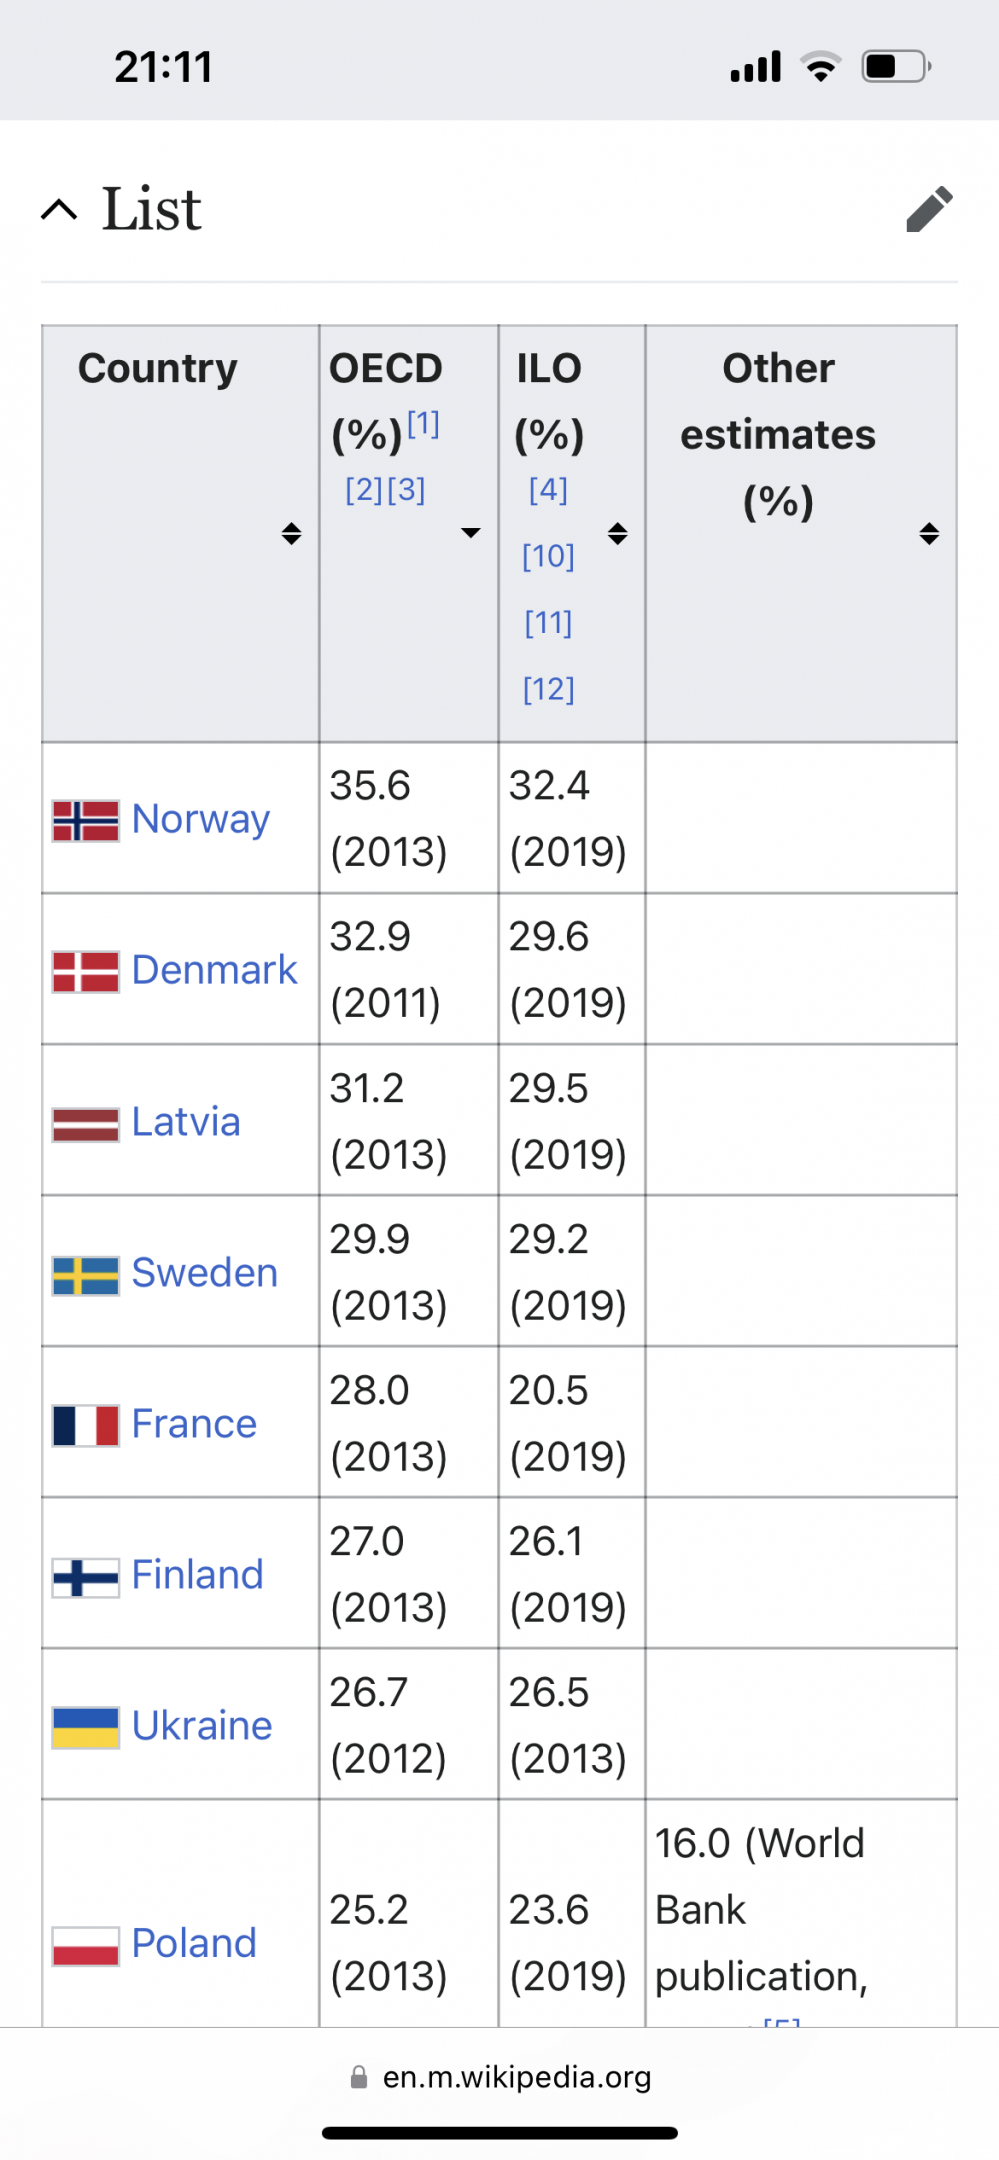Screen dimensions: 999x2160
Task: Click the pencil edit icon
Action: (929, 209)
